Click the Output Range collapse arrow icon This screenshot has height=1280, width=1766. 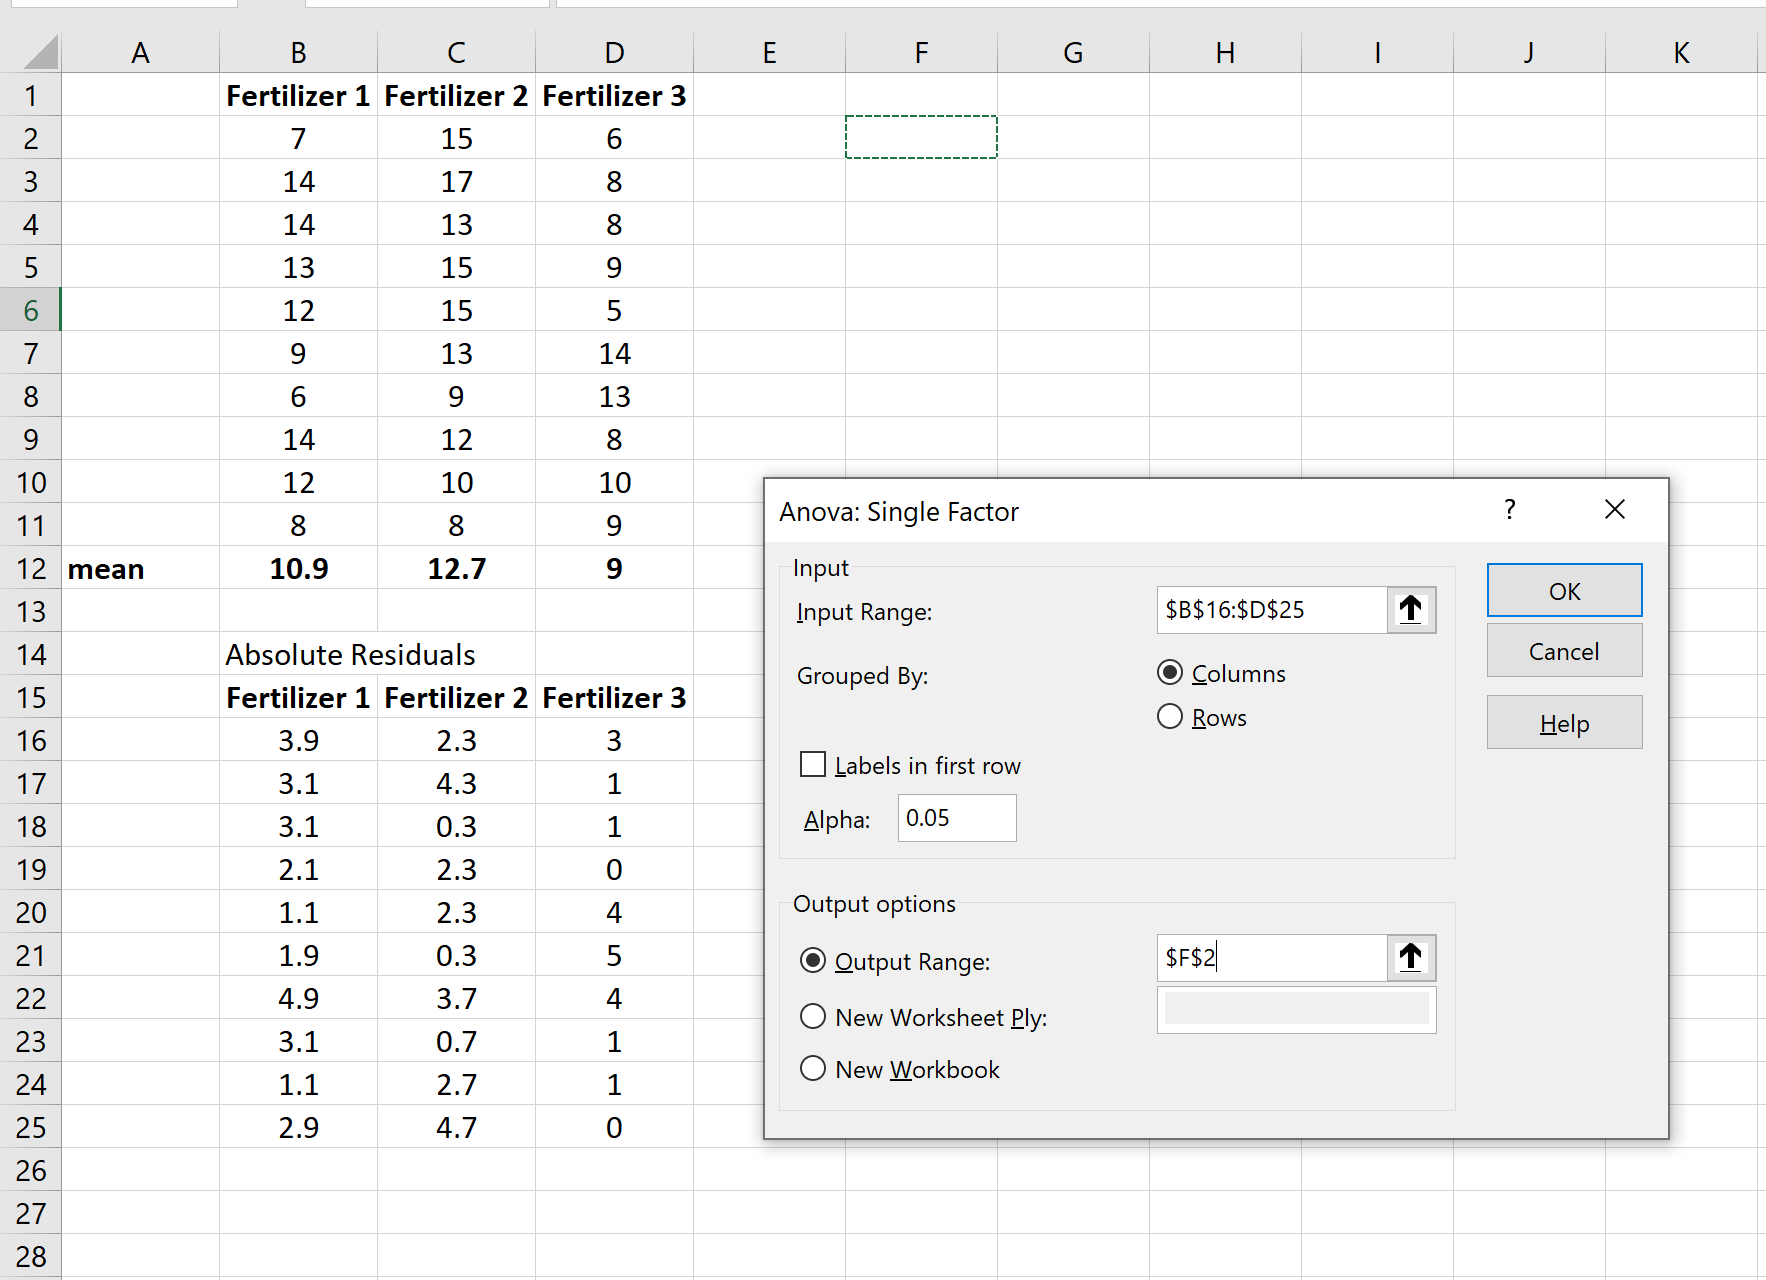pyautogui.click(x=1411, y=958)
